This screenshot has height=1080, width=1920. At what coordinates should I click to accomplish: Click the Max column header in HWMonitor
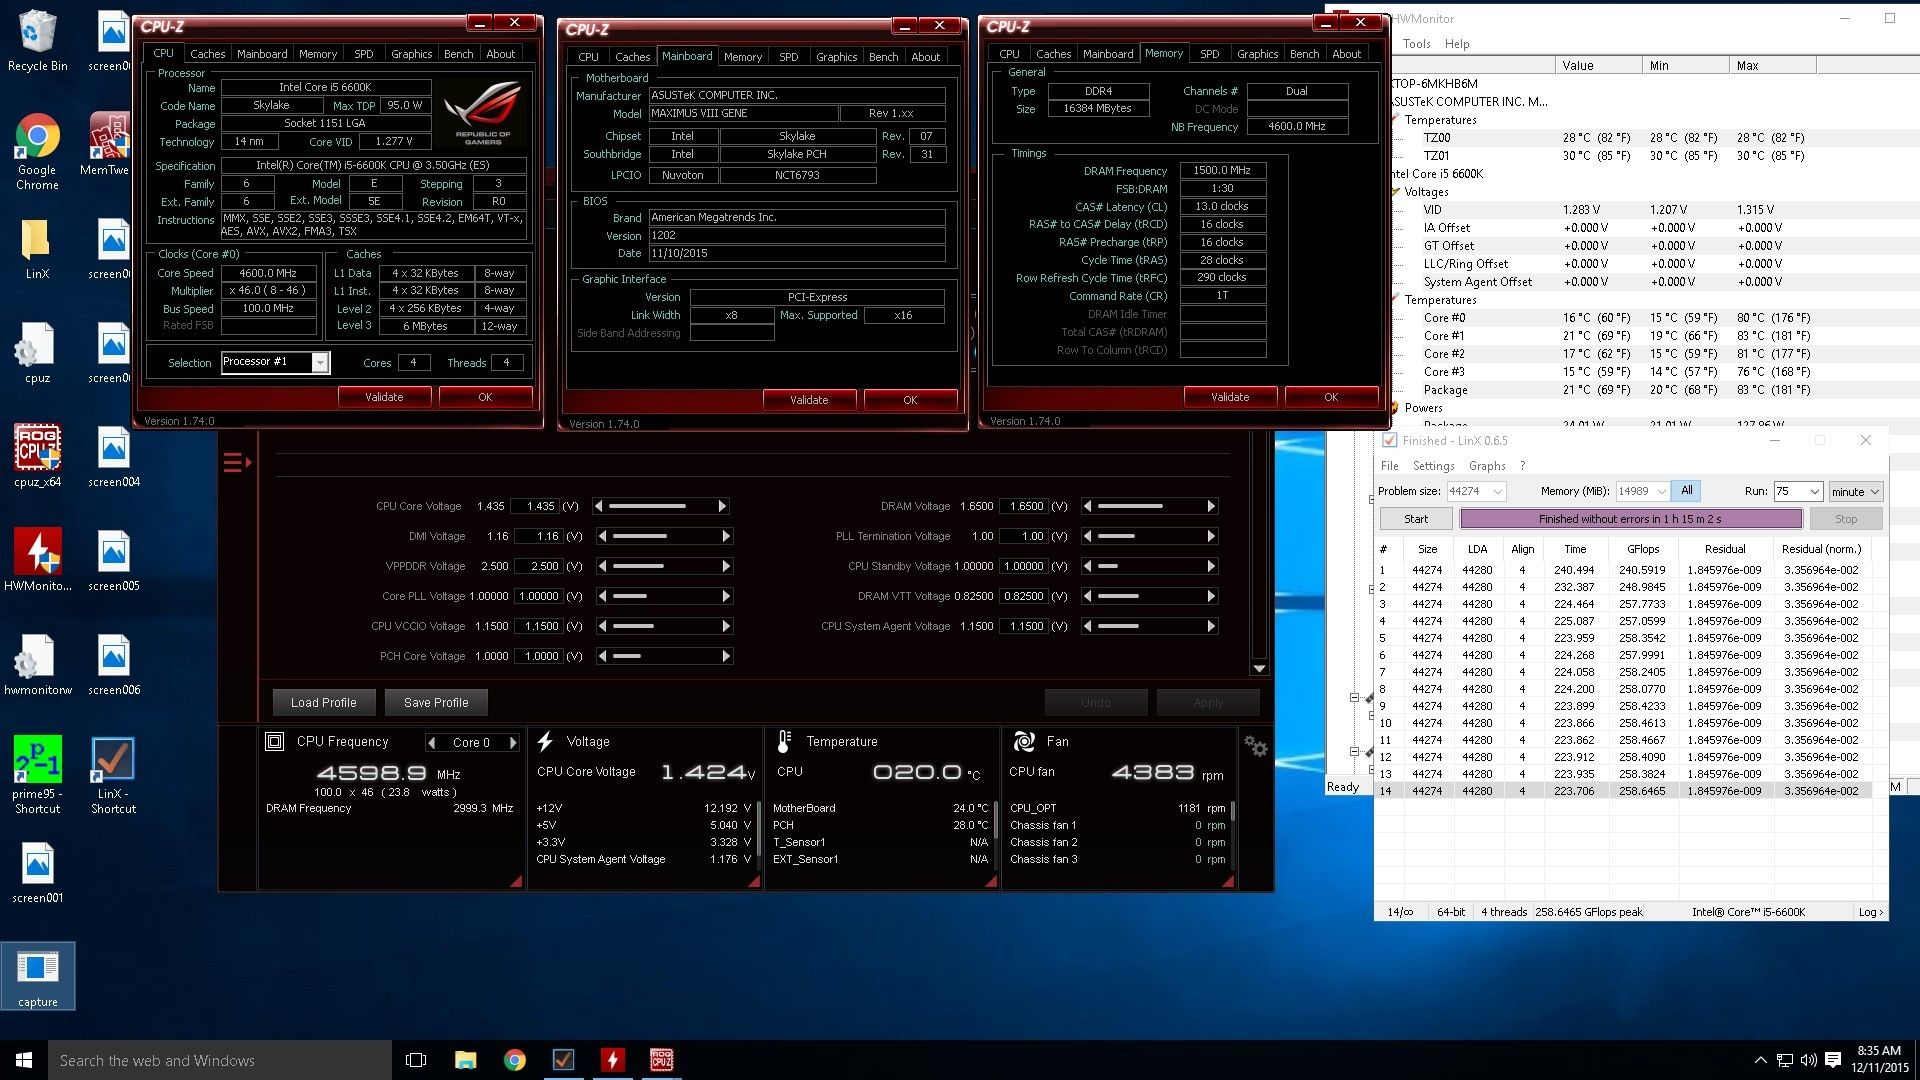(x=1772, y=66)
